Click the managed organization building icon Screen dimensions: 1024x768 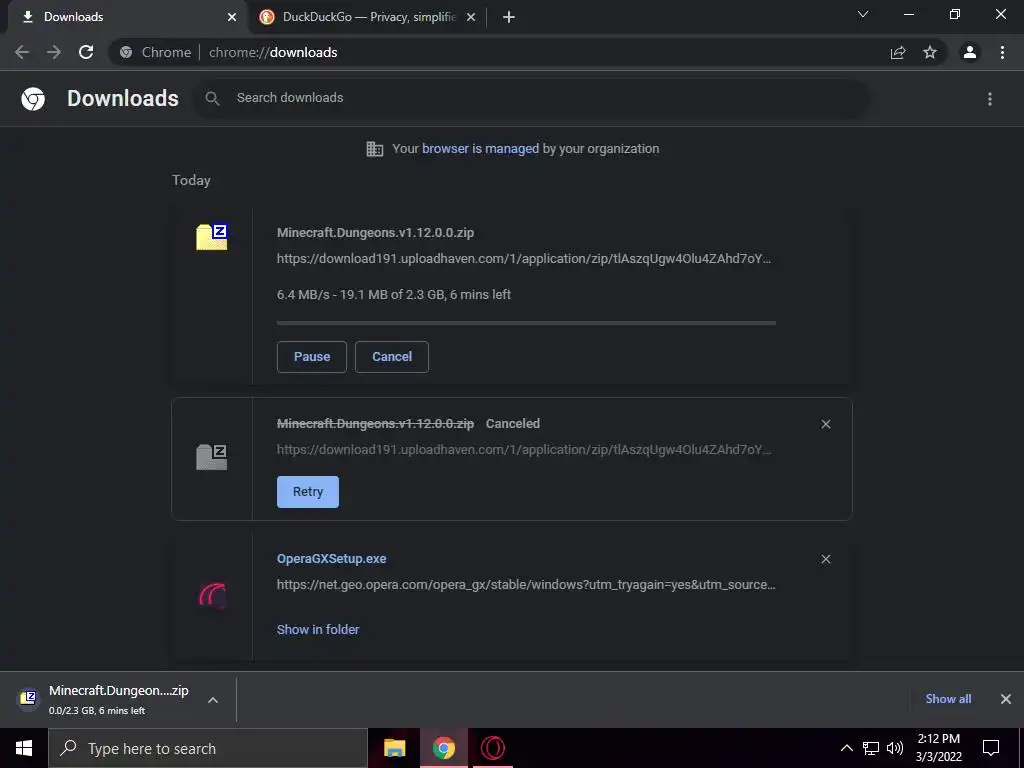(x=375, y=149)
